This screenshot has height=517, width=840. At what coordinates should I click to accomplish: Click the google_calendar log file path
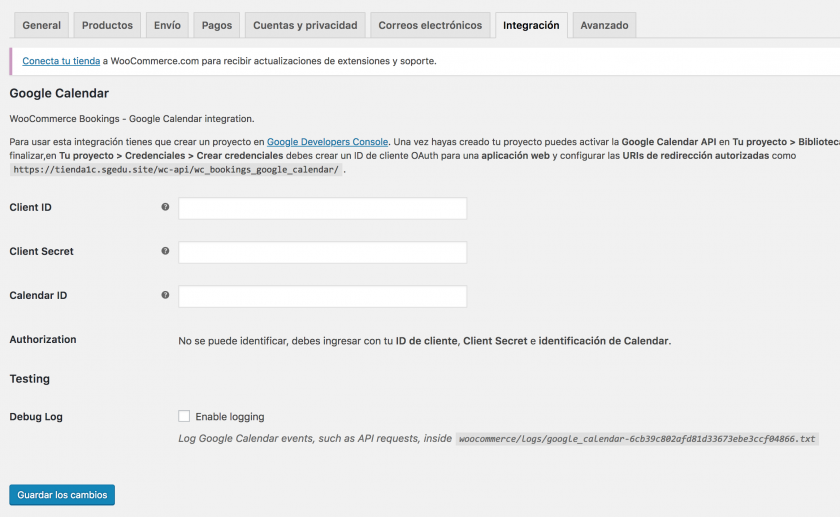pos(637,439)
